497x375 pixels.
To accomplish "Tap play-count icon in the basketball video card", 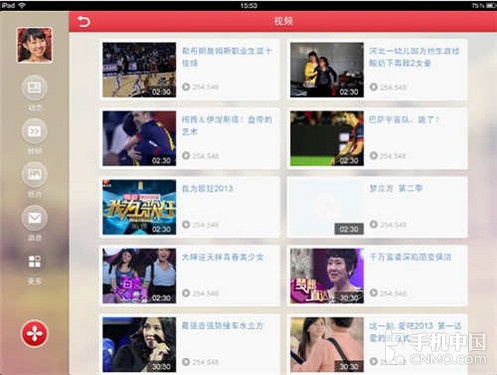I will [186, 87].
